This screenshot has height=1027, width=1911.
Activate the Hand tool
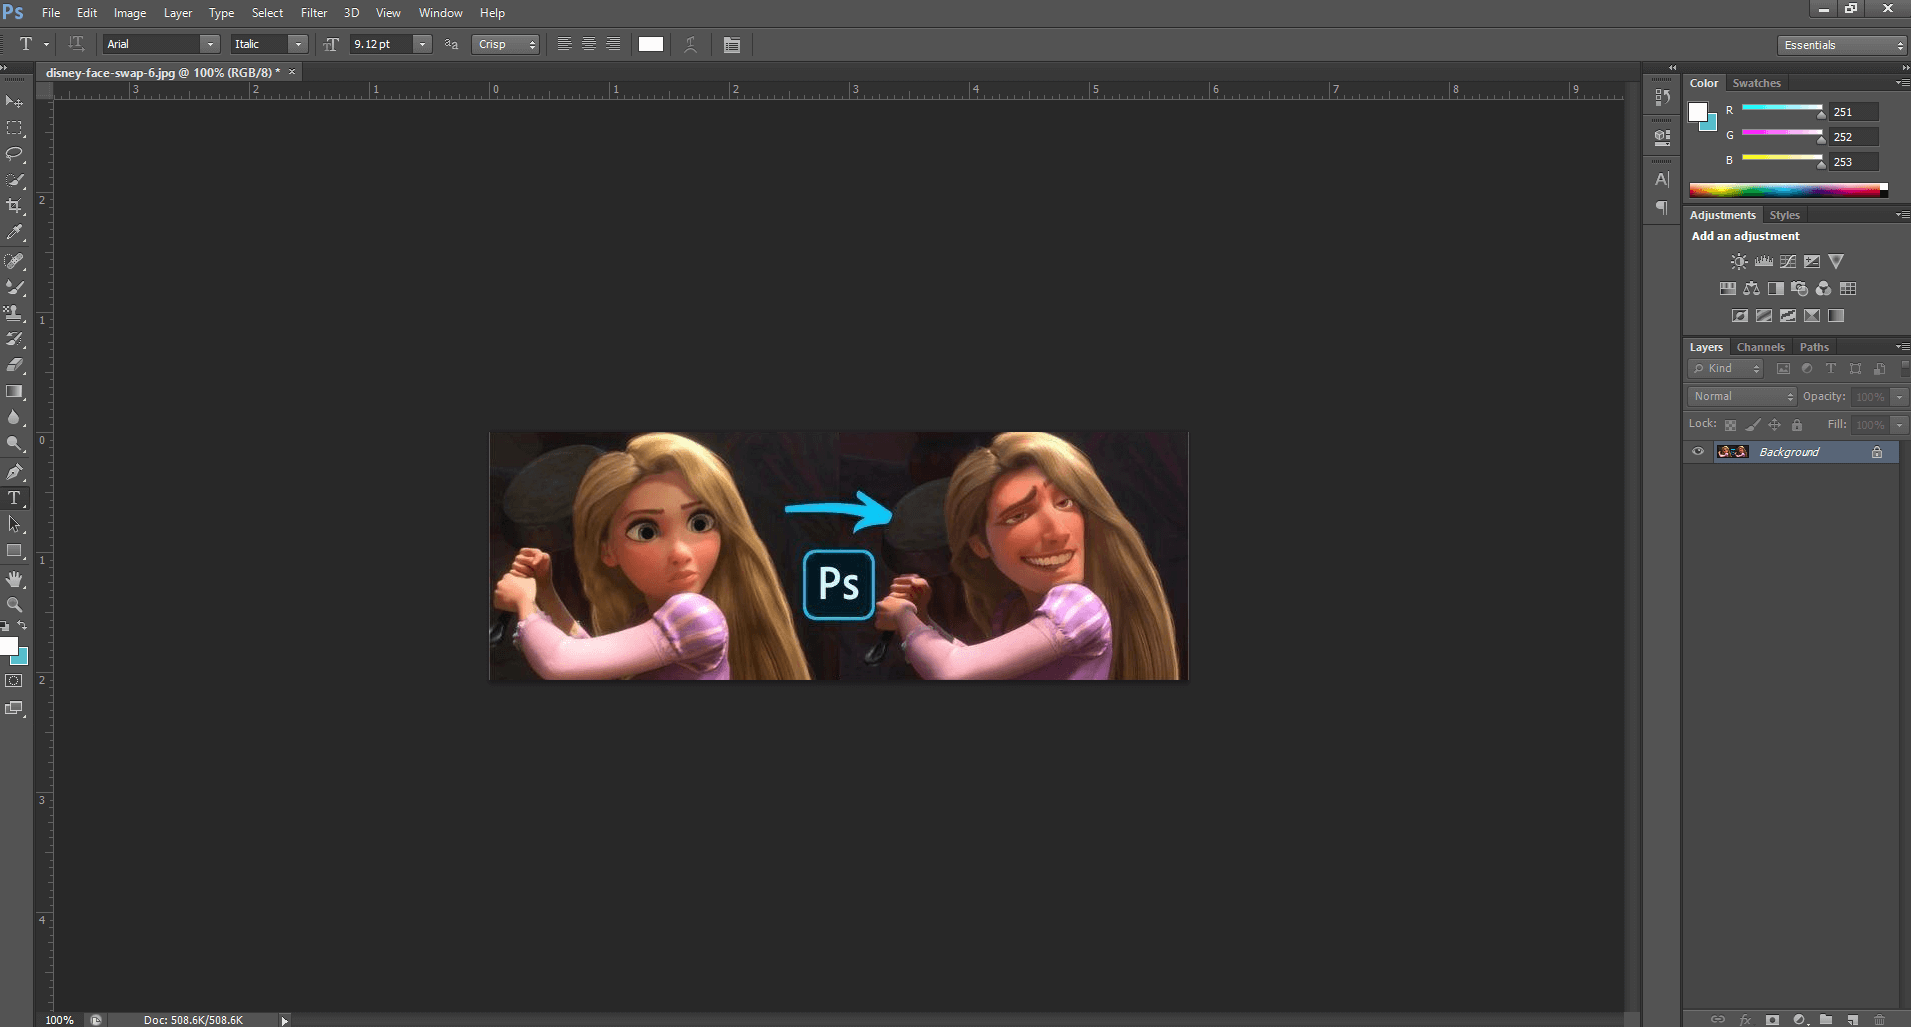click(14, 579)
